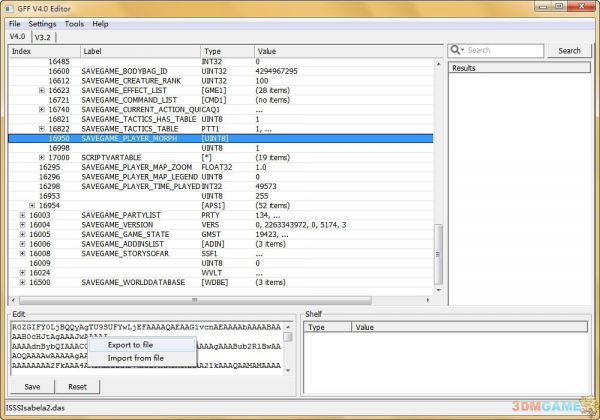
Task: Open the File menu
Action: [14, 23]
